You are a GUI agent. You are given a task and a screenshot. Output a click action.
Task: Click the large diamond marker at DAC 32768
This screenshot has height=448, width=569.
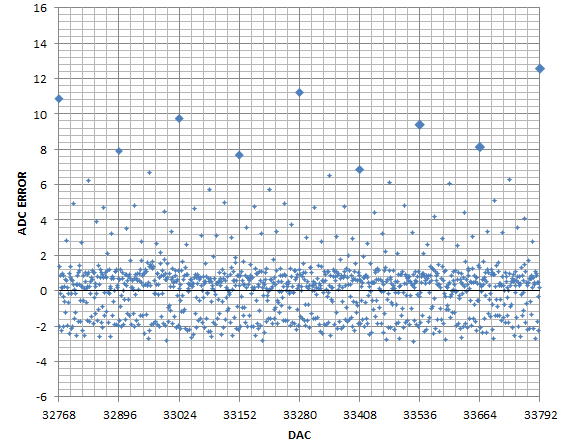[x=59, y=99]
